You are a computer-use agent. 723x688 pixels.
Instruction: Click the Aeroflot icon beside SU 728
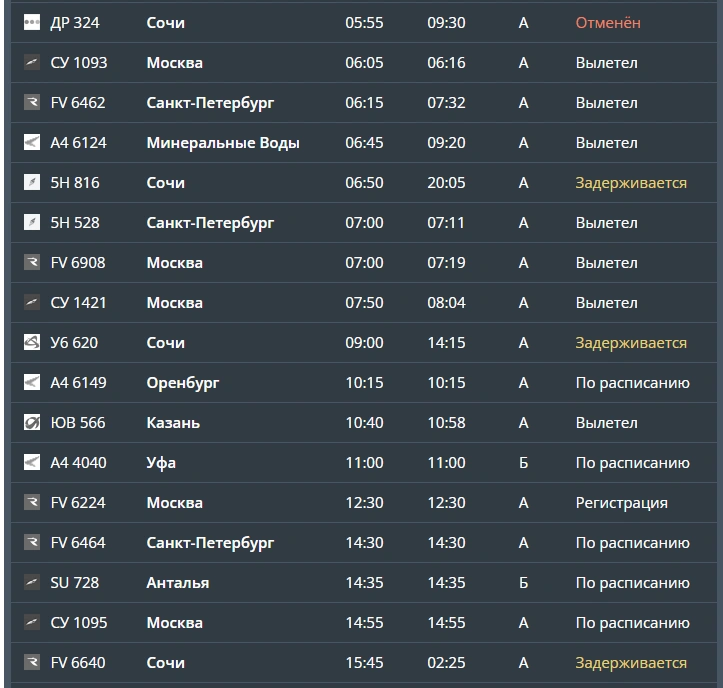pyautogui.click(x=32, y=582)
